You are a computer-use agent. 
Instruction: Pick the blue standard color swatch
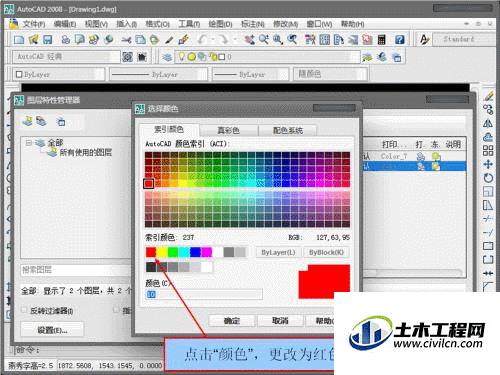pyautogui.click(x=195, y=252)
